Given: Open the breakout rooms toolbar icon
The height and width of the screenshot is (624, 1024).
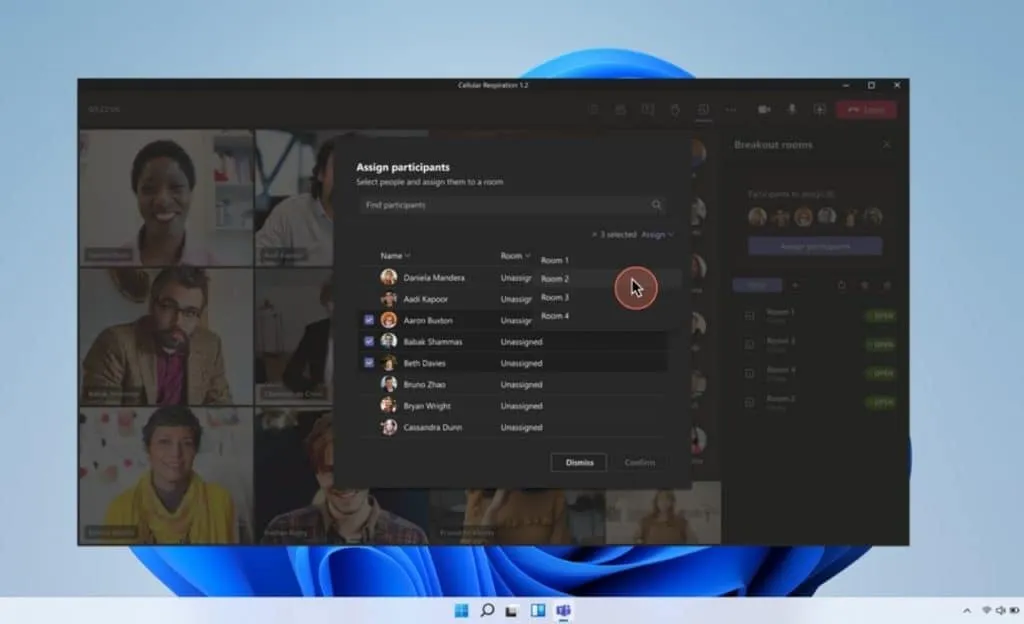Looking at the screenshot, I should point(705,109).
